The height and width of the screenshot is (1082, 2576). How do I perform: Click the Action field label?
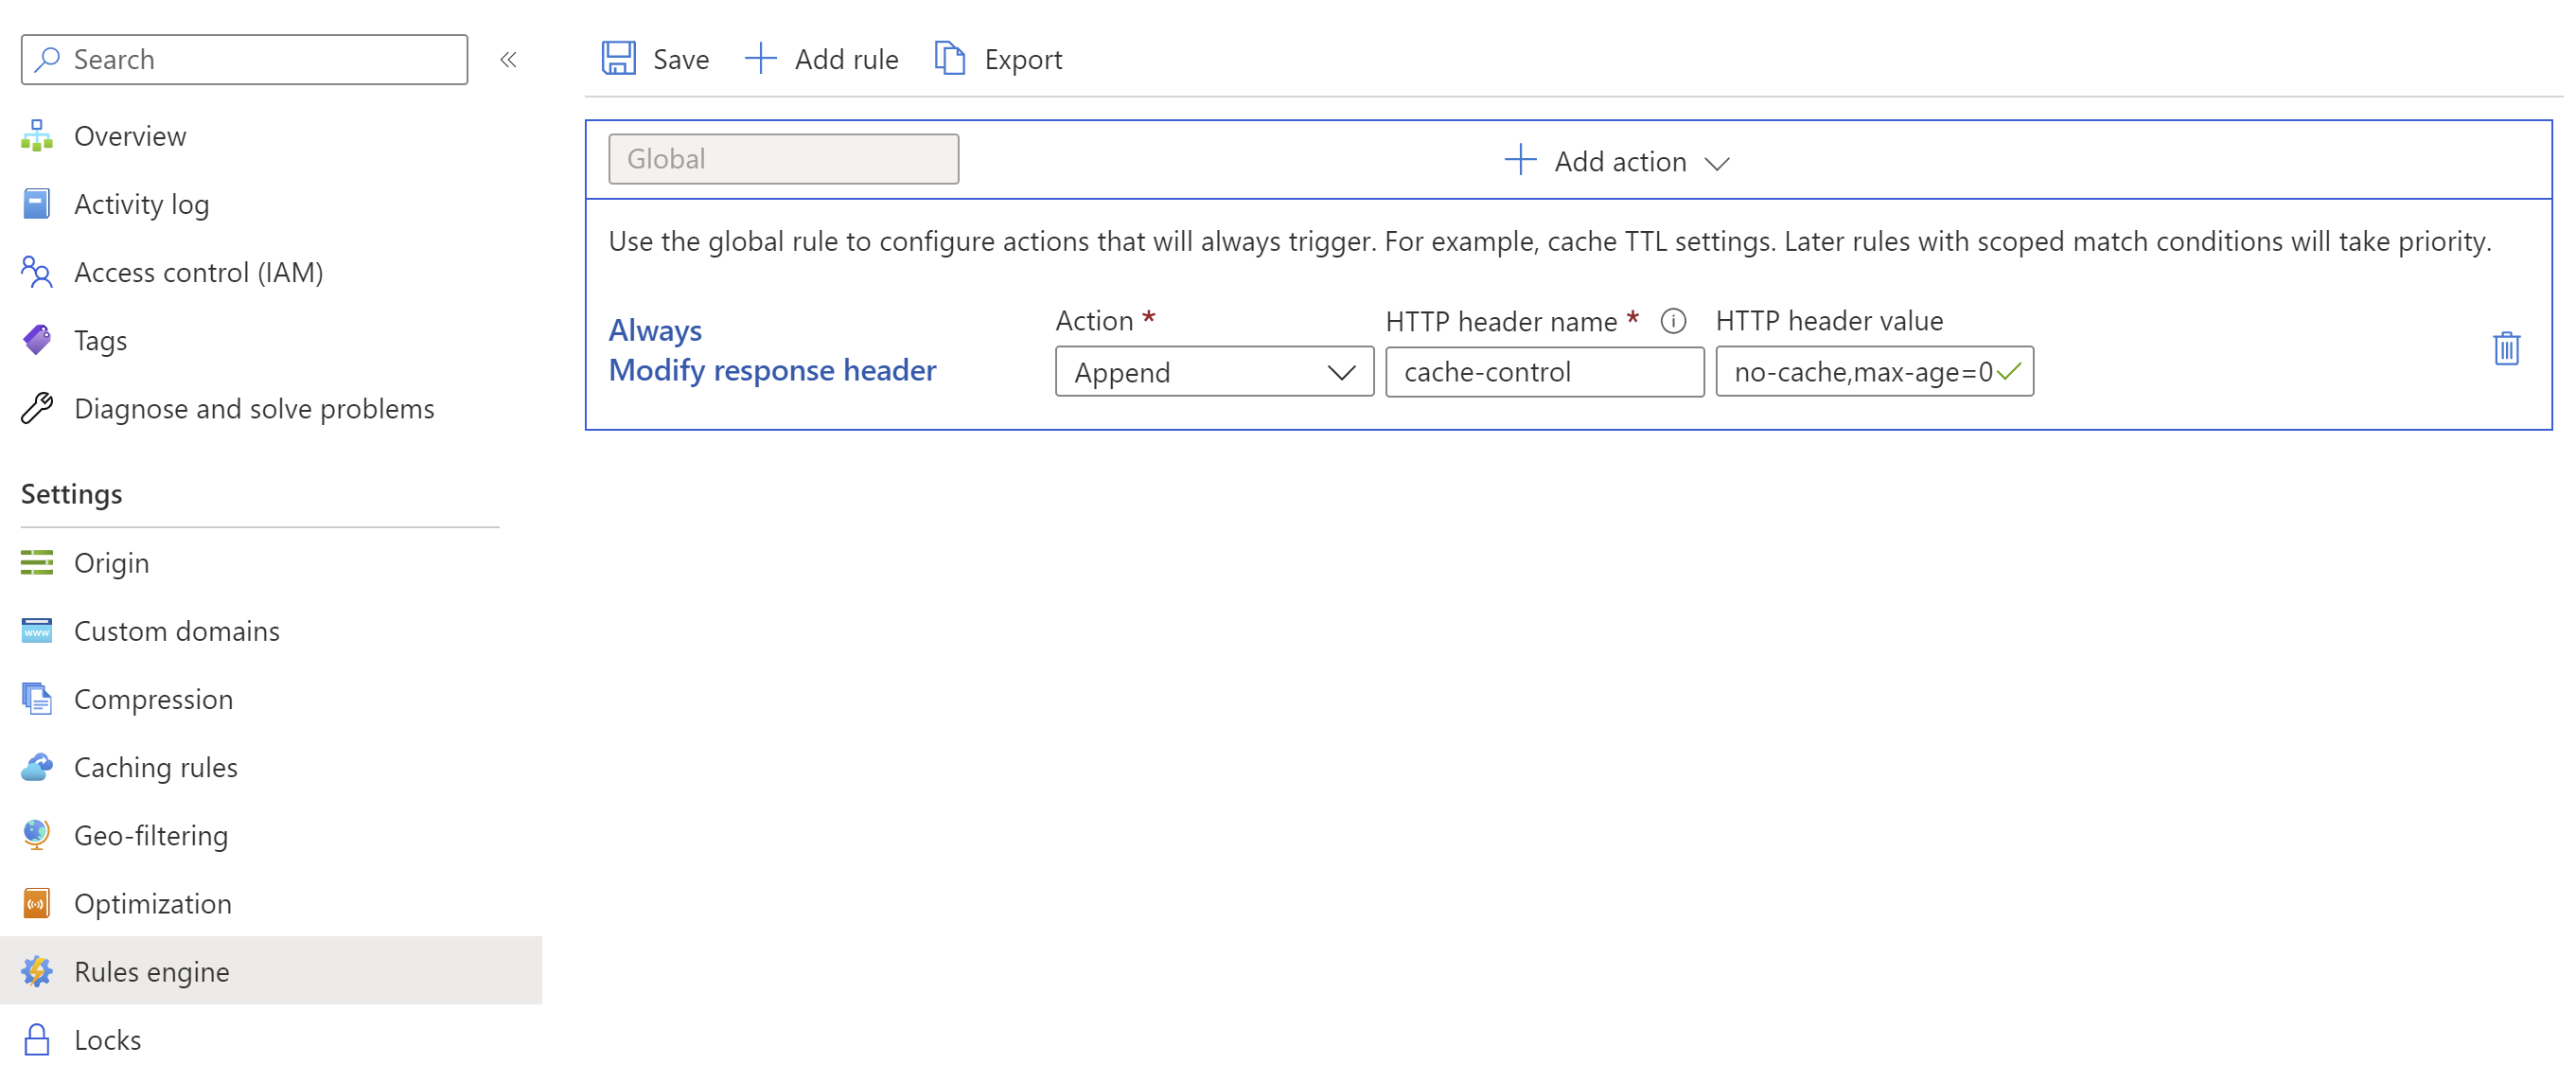coord(1094,321)
